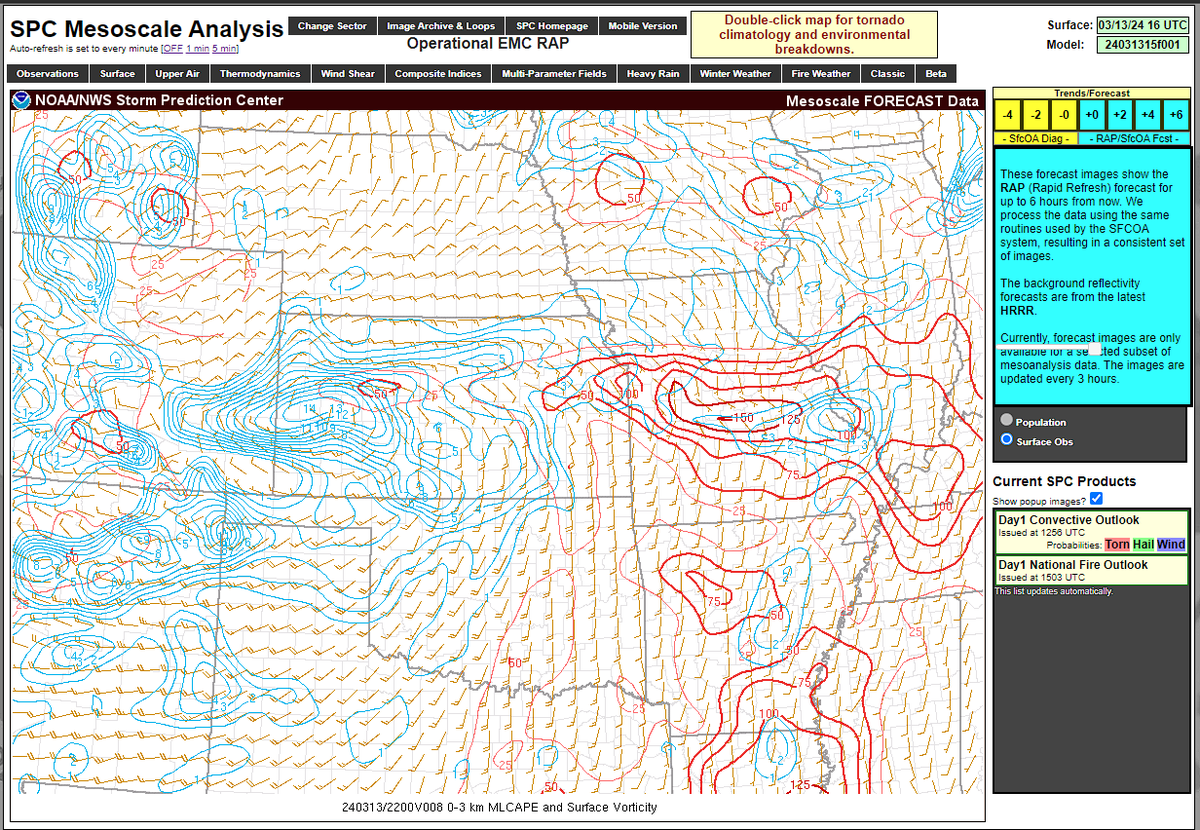This screenshot has height=830, width=1200.
Task: Show Wind probabilities
Action: (1171, 545)
